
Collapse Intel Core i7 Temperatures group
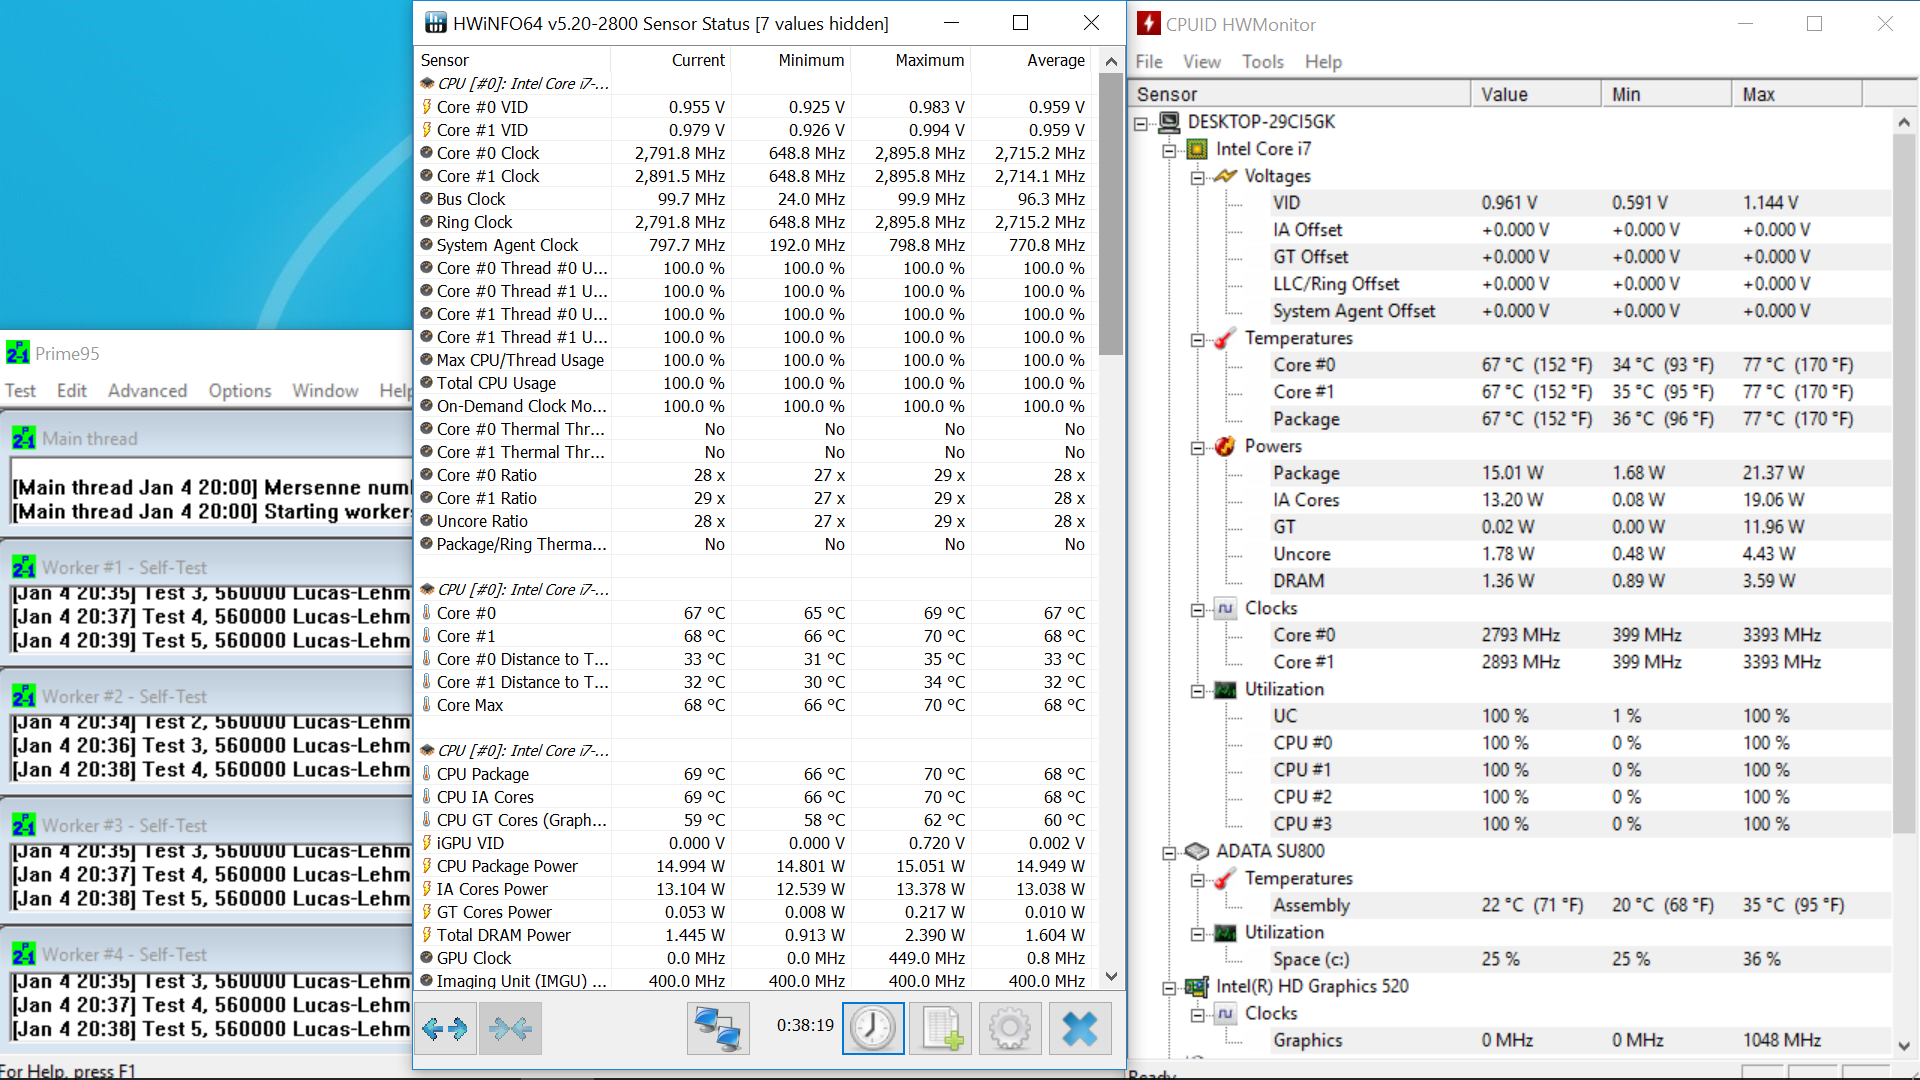(x=1197, y=340)
